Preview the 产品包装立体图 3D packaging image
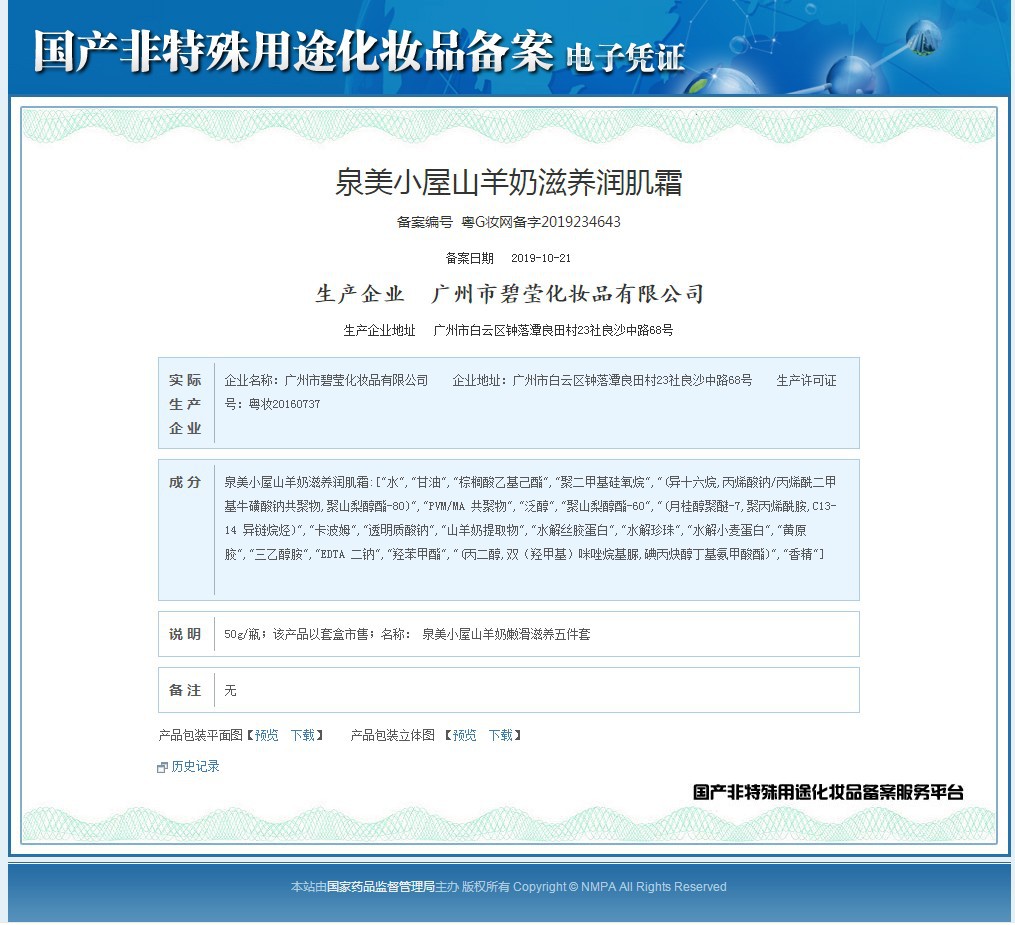This screenshot has width=1015, height=925. [464, 735]
